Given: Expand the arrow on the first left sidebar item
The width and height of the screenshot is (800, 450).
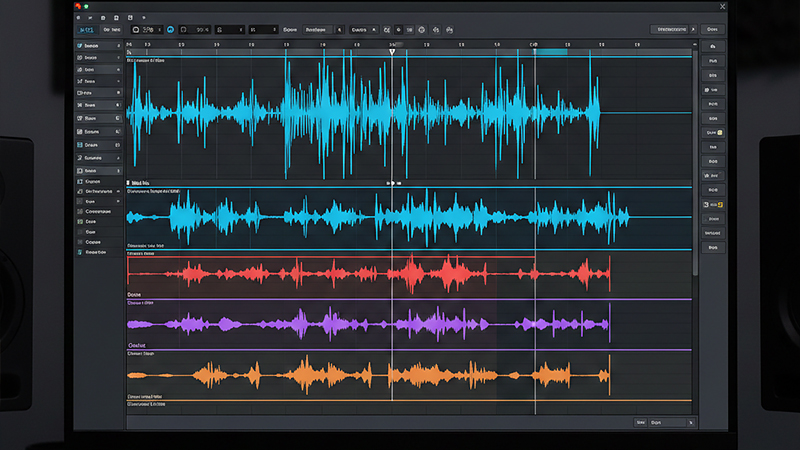Looking at the screenshot, I should pyautogui.click(x=118, y=46).
